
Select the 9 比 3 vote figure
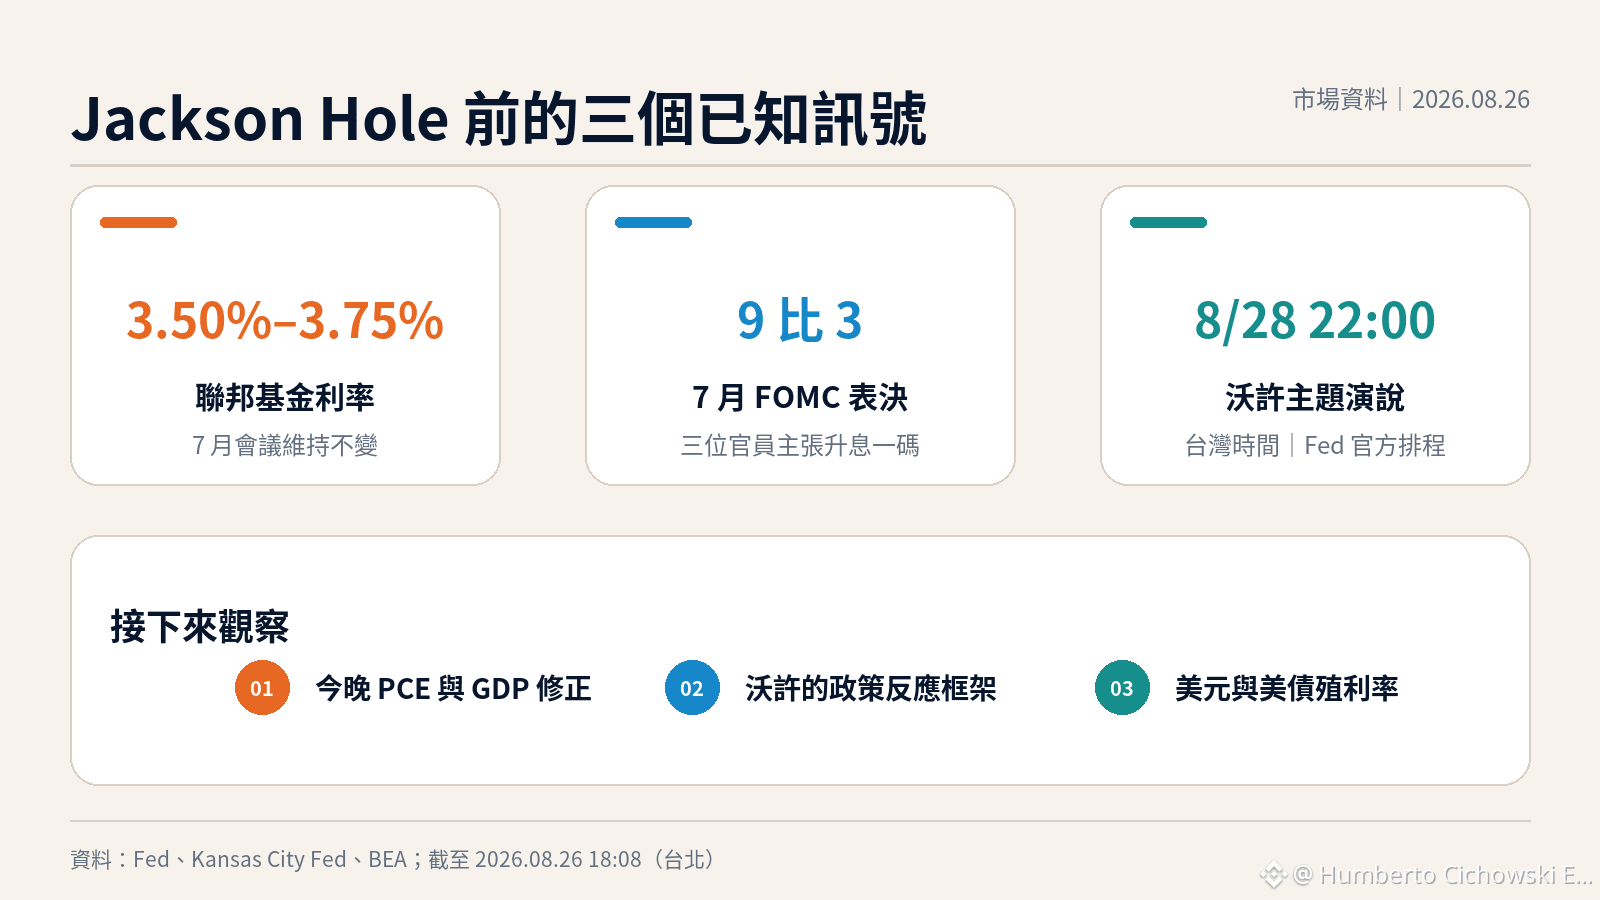coord(800,321)
